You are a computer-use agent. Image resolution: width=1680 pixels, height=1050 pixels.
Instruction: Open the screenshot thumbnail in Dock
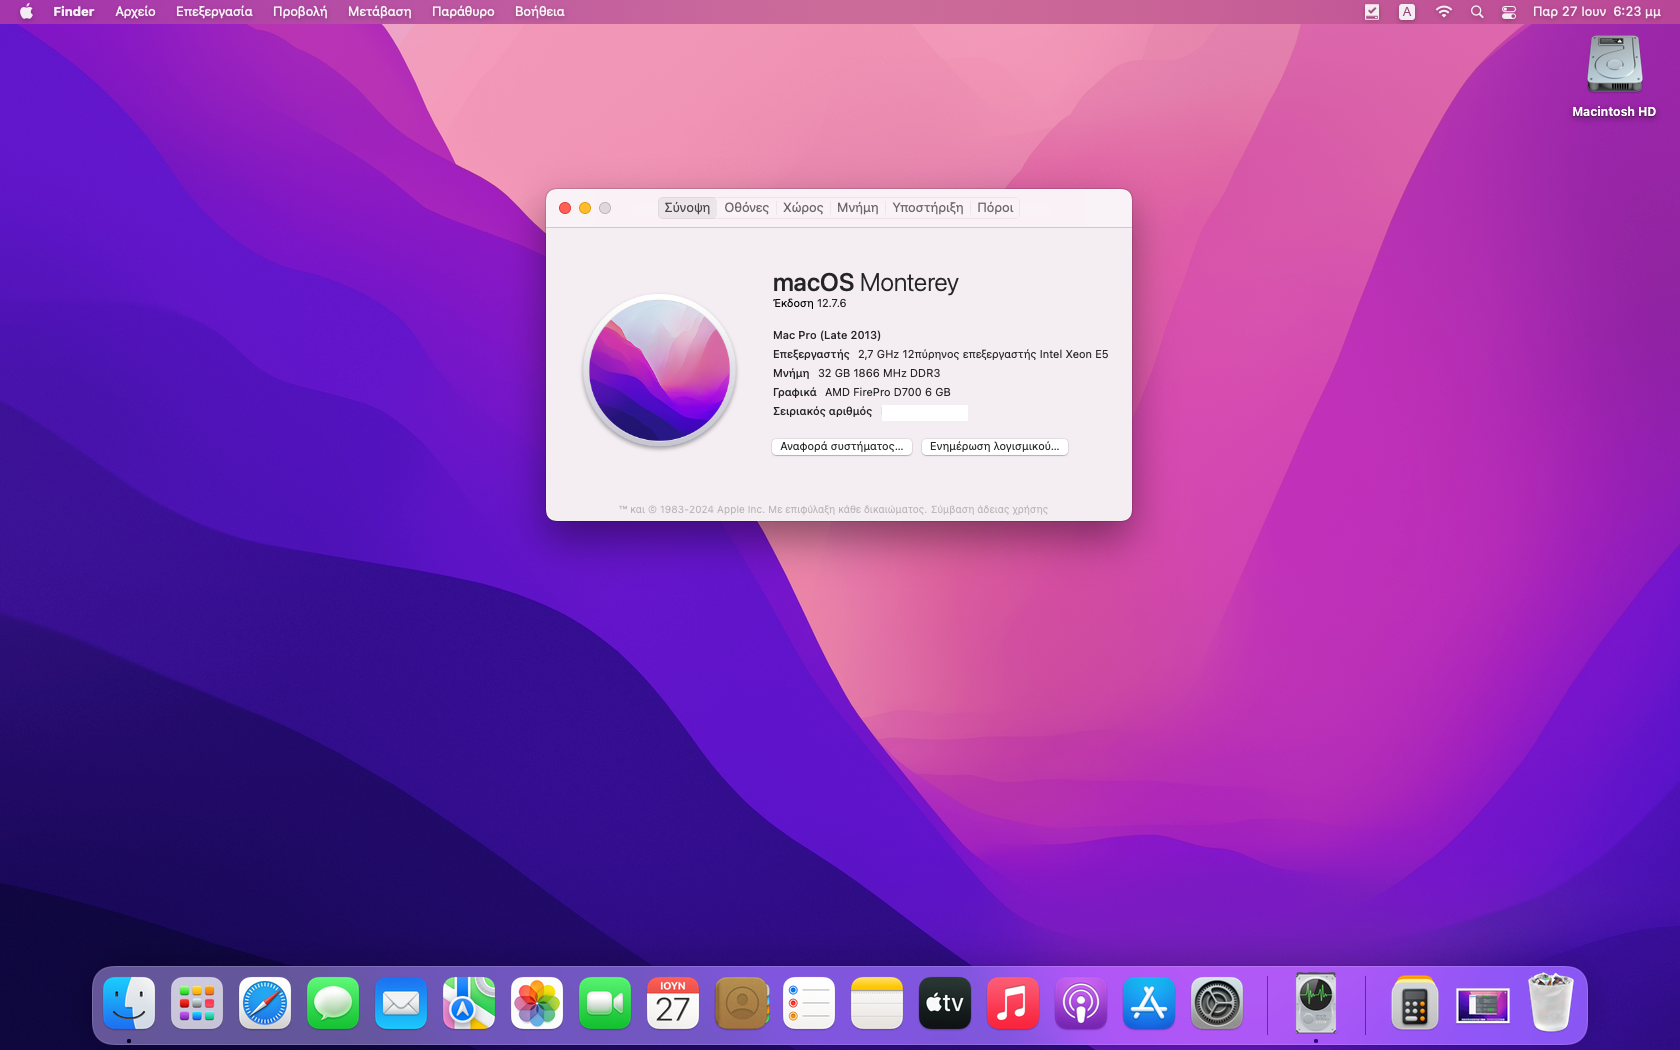(x=1483, y=1005)
